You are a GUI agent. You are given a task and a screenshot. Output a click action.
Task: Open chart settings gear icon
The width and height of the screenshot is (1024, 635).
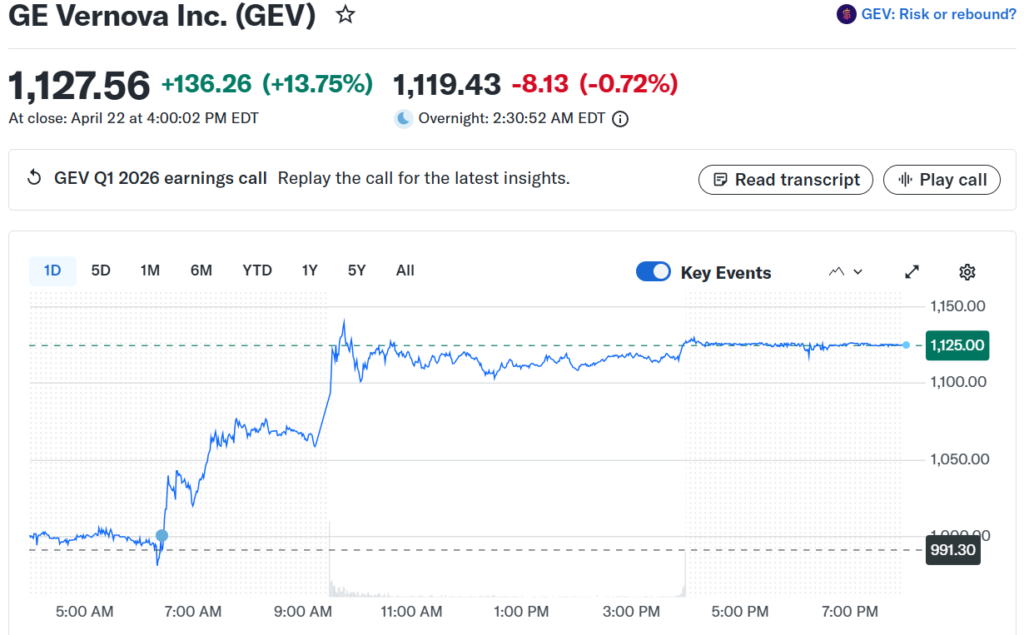point(967,272)
